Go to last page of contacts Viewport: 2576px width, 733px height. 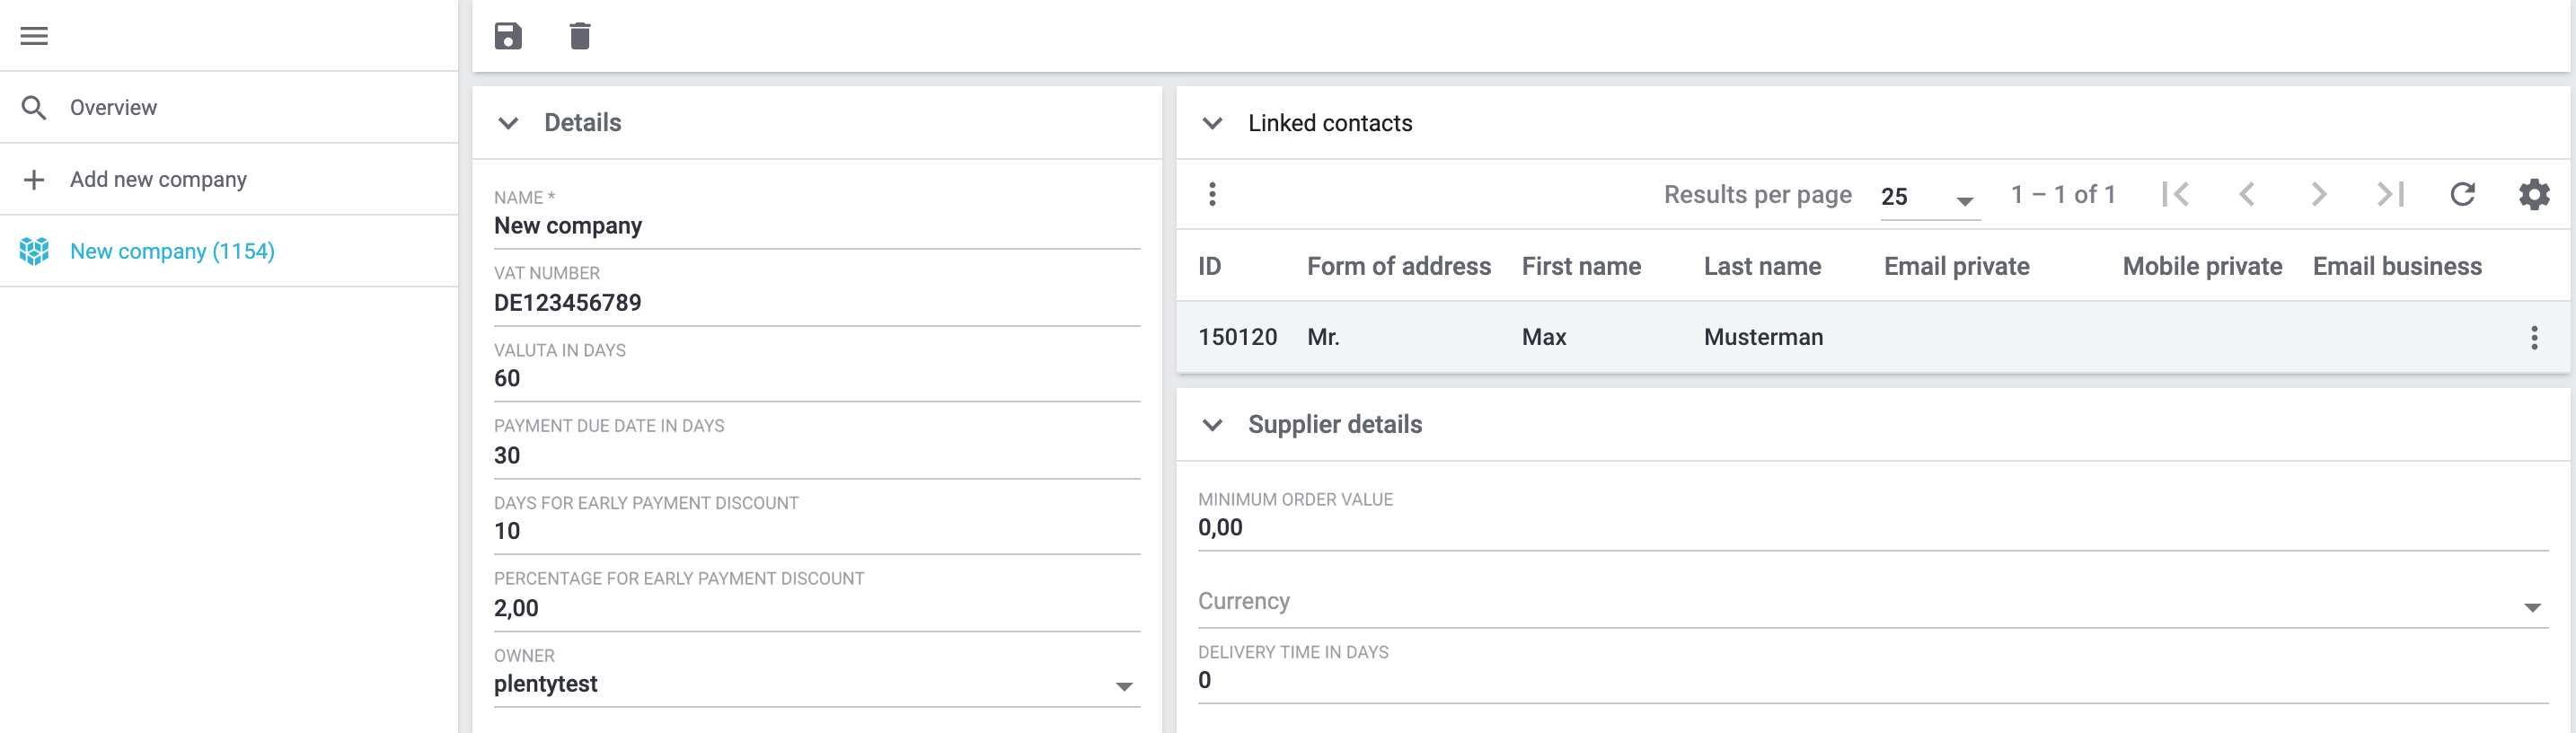click(2390, 194)
